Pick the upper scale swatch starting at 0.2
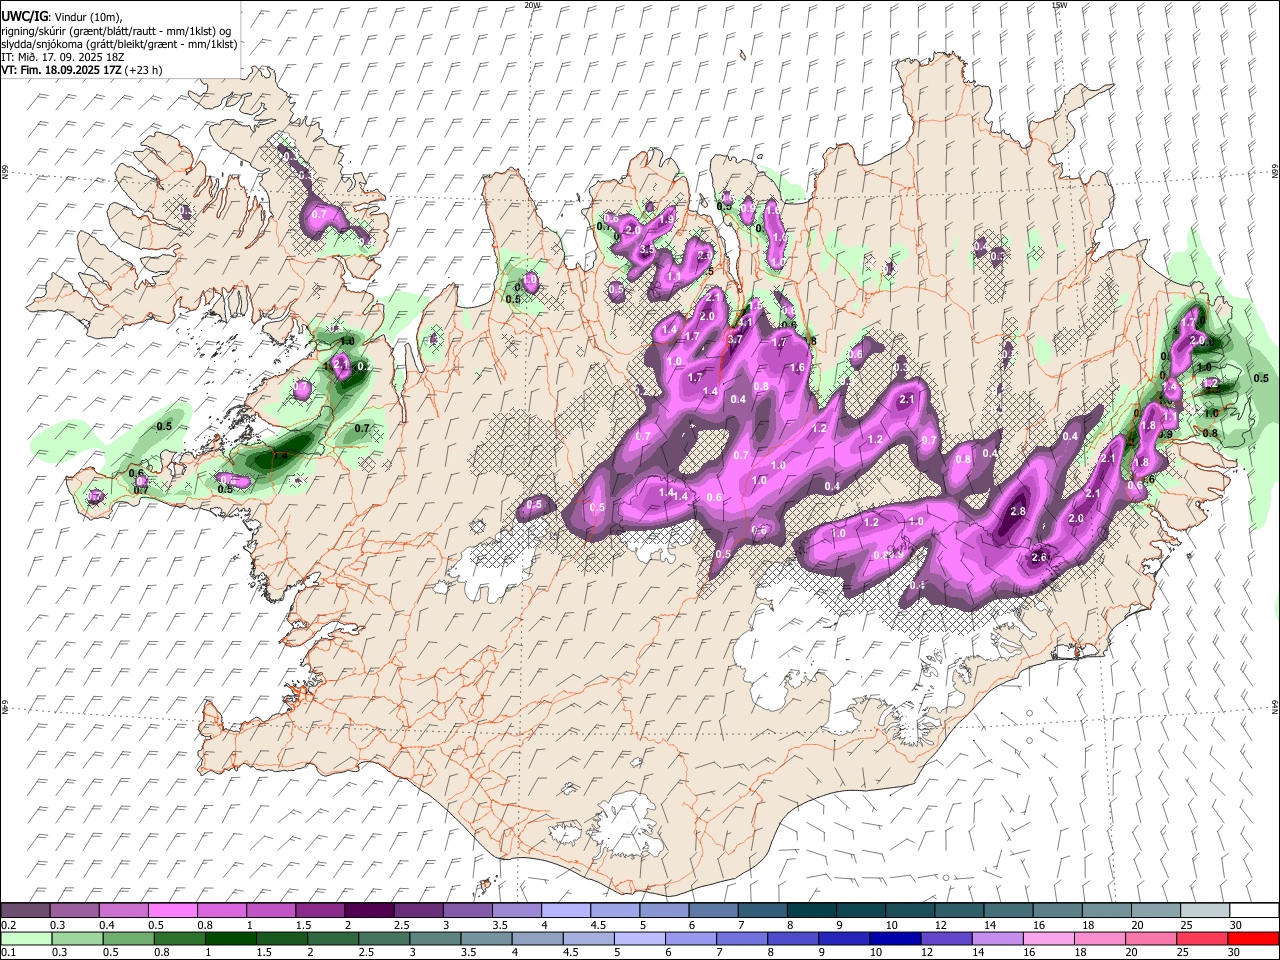The image size is (1280, 960). (25, 911)
